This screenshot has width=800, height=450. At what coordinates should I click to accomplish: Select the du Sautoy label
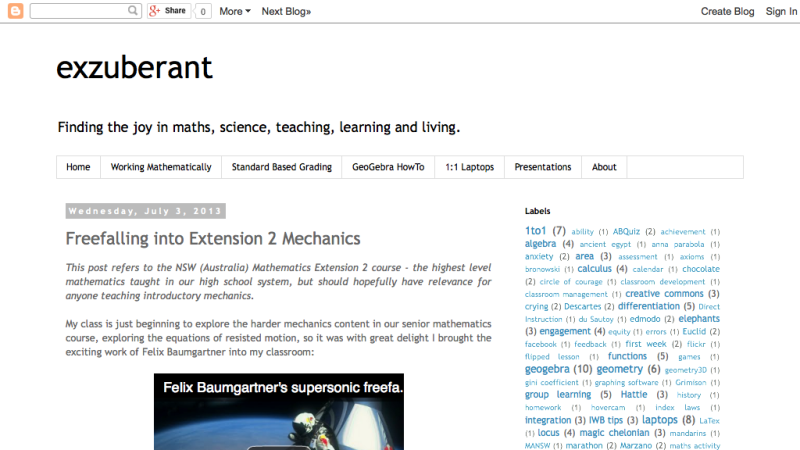coord(595,319)
